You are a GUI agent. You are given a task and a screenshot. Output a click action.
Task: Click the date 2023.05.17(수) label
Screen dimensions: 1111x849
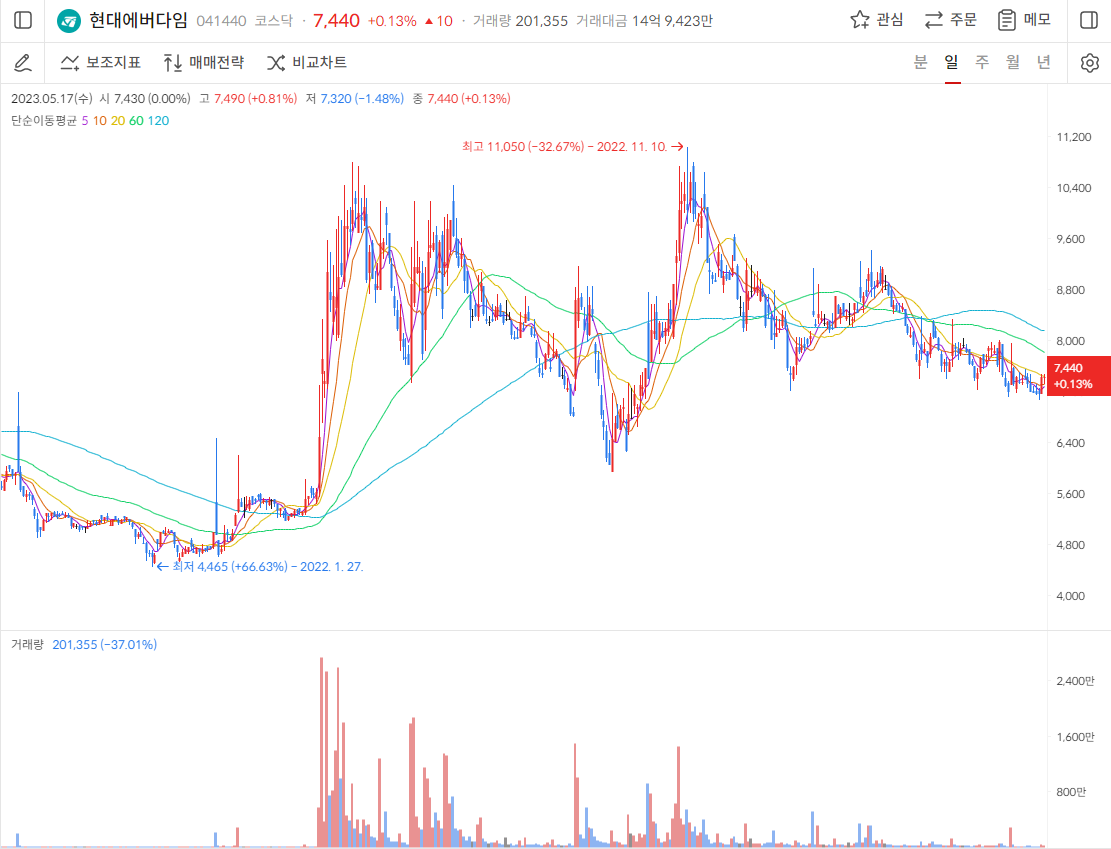(x=52, y=99)
